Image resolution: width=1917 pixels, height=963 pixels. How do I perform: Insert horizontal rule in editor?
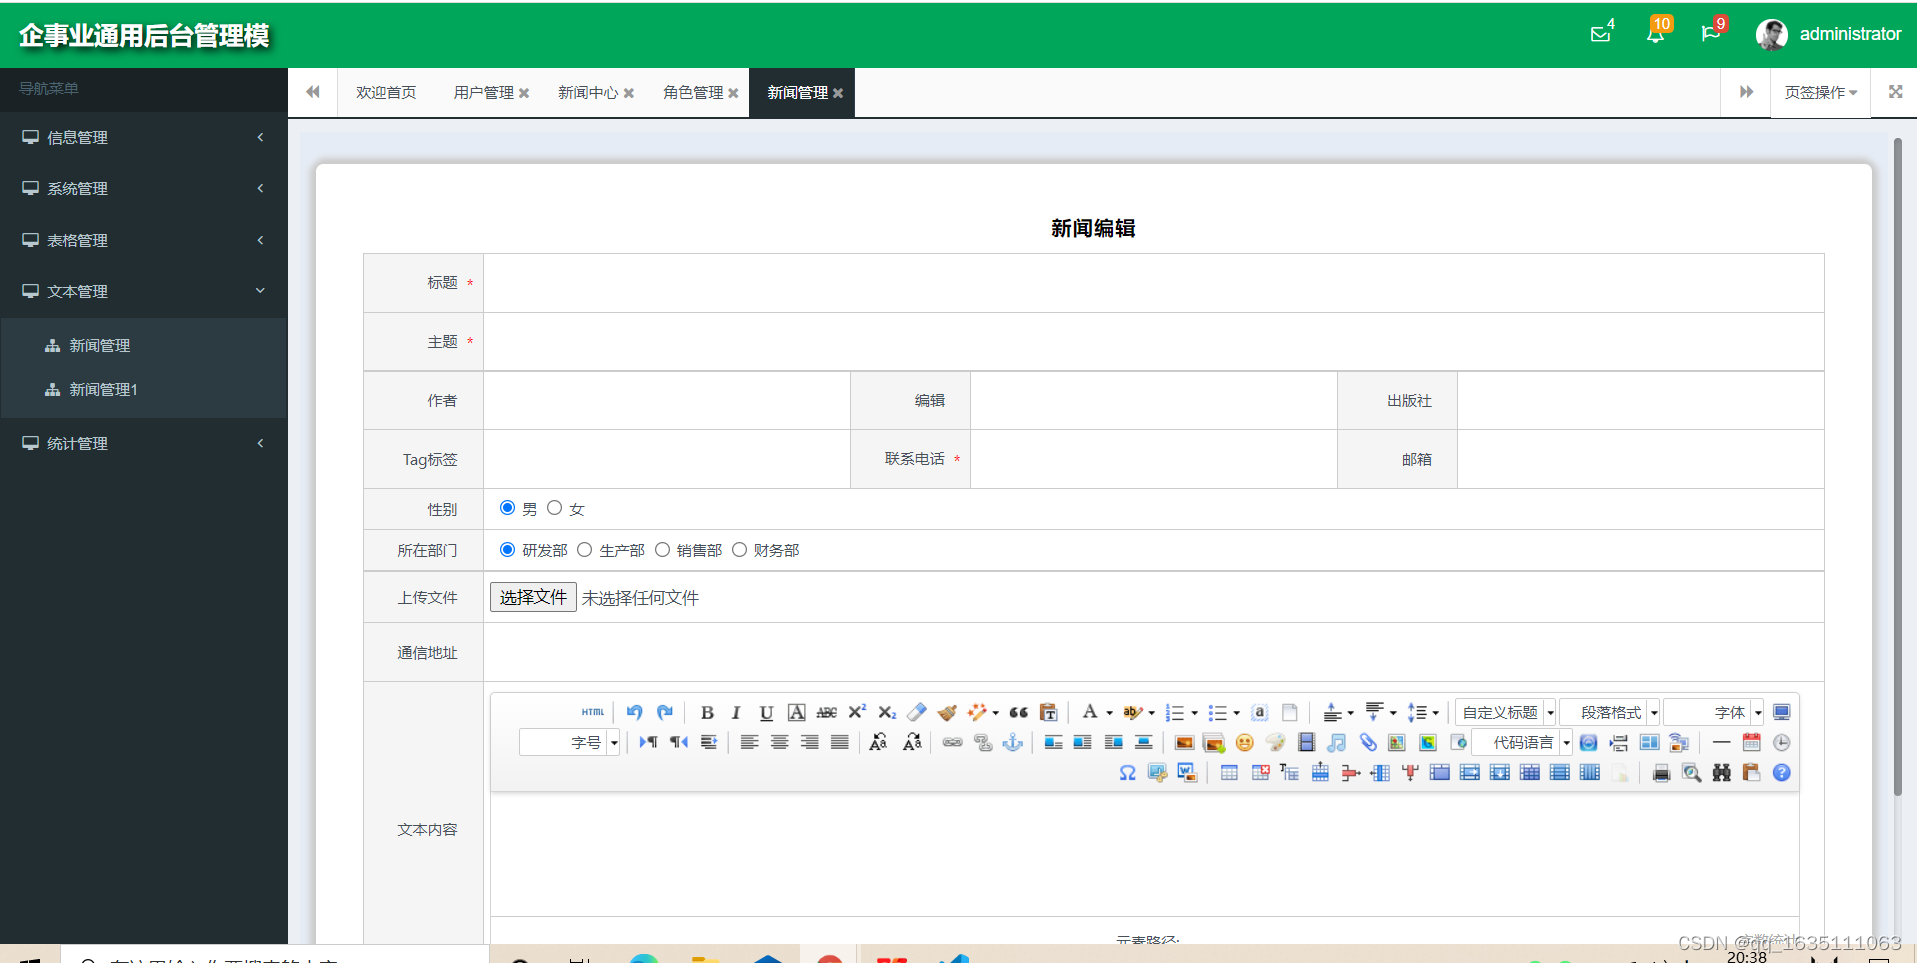[1721, 742]
